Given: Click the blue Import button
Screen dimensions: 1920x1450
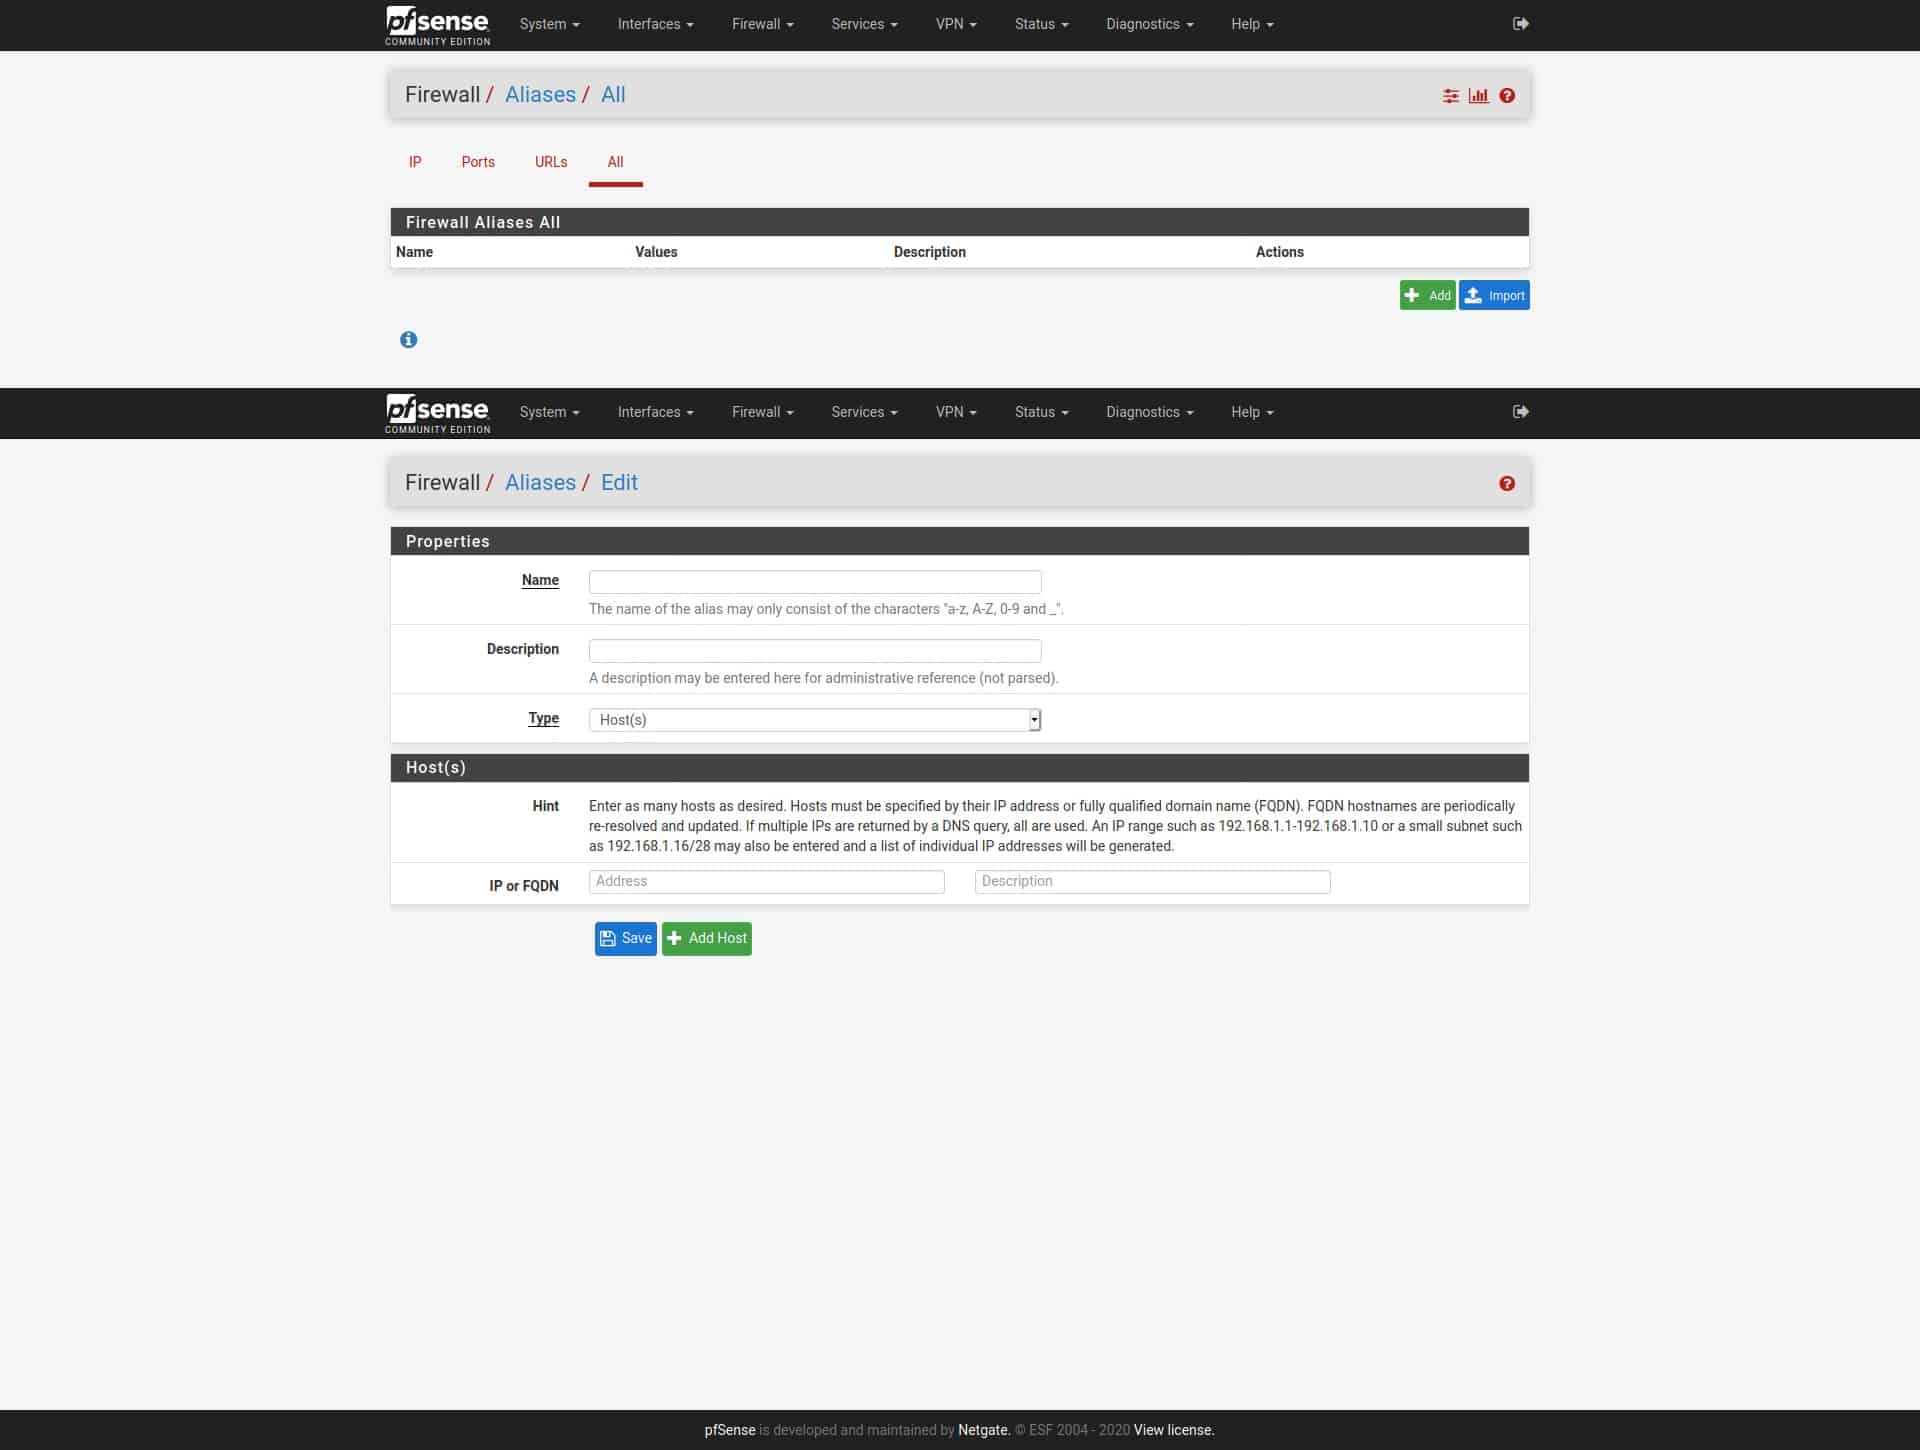Looking at the screenshot, I should point(1494,295).
